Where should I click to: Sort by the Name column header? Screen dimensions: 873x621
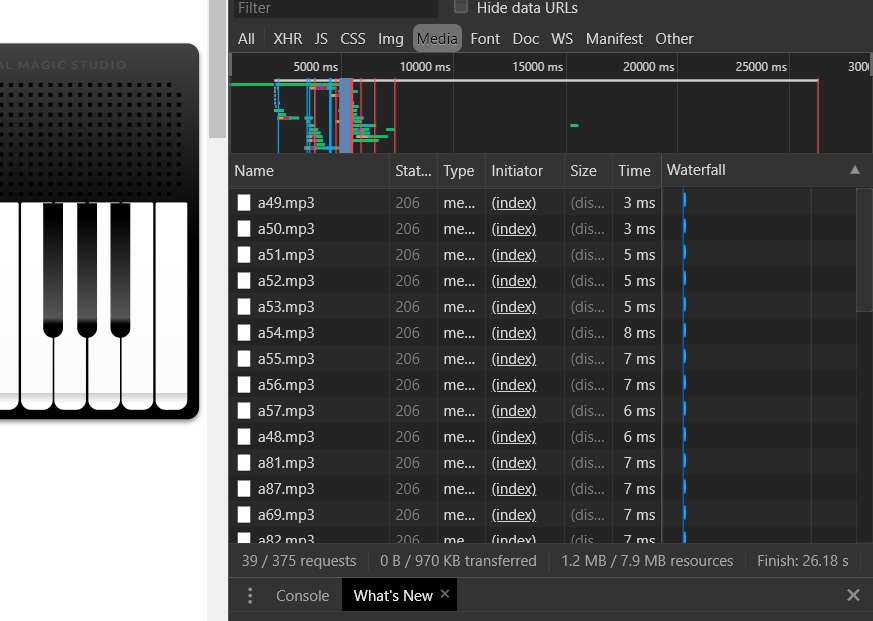click(x=309, y=170)
